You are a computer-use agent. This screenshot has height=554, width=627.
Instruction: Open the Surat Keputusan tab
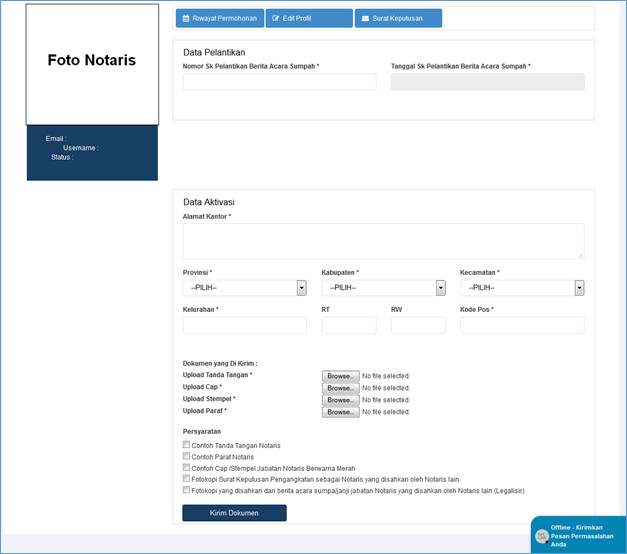point(398,18)
